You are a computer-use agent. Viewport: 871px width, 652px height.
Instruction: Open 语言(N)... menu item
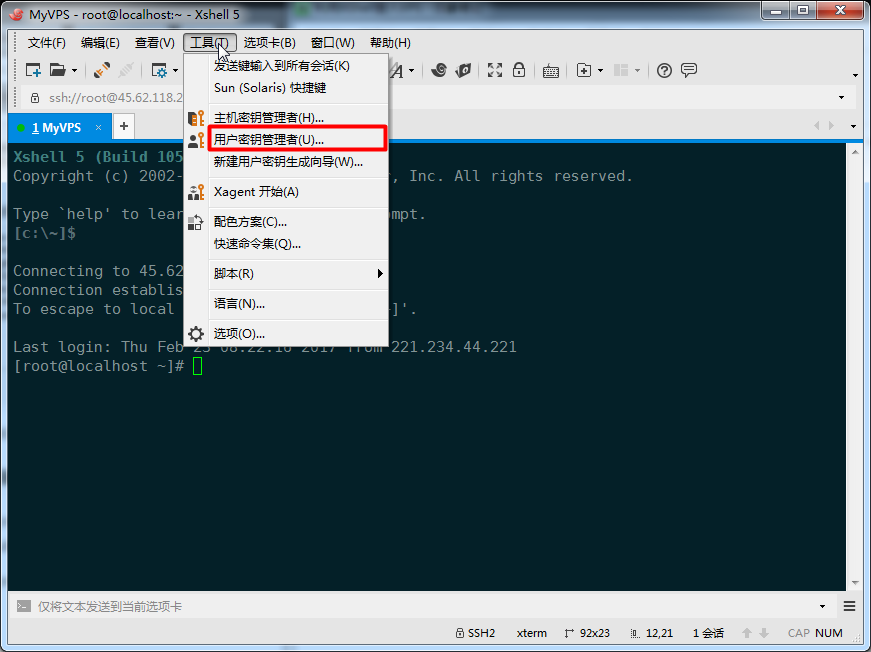tap(287, 303)
